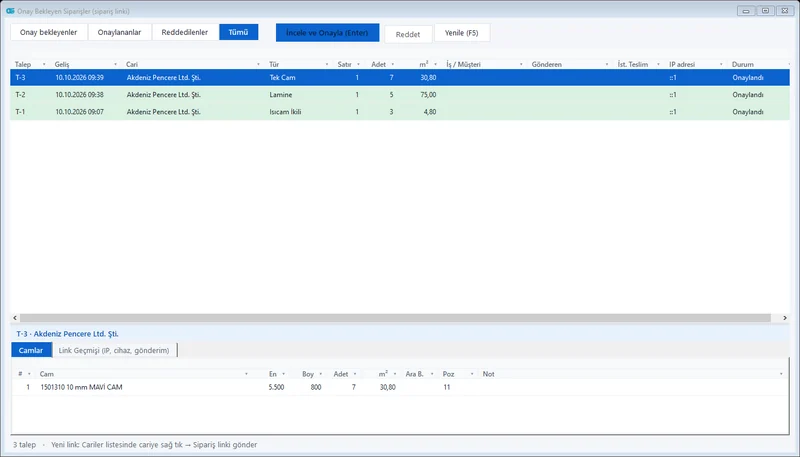800x457 pixels.
Task: Select the T-2 request row
Action: pyautogui.click(x=400, y=94)
